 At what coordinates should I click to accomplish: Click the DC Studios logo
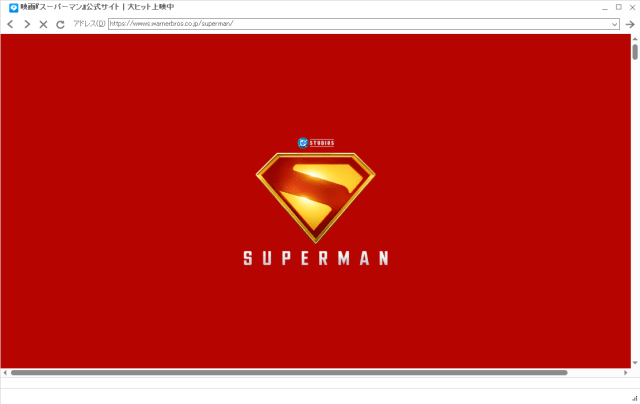coord(316,143)
